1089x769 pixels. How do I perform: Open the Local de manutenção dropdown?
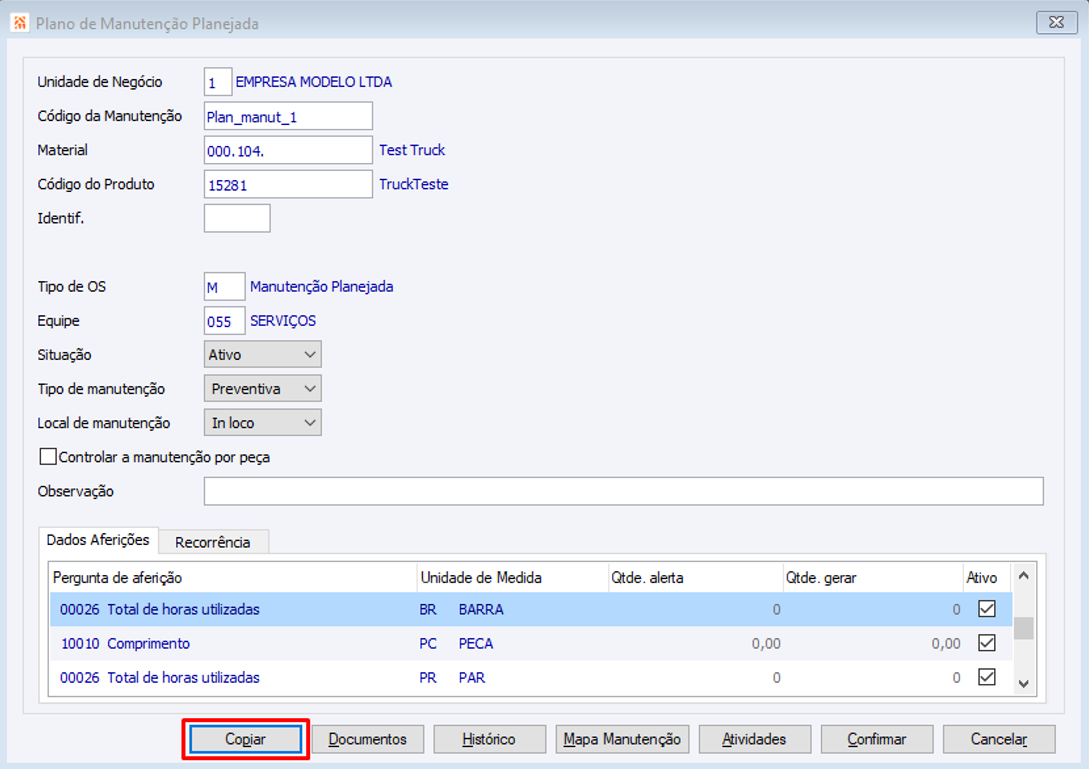263,422
